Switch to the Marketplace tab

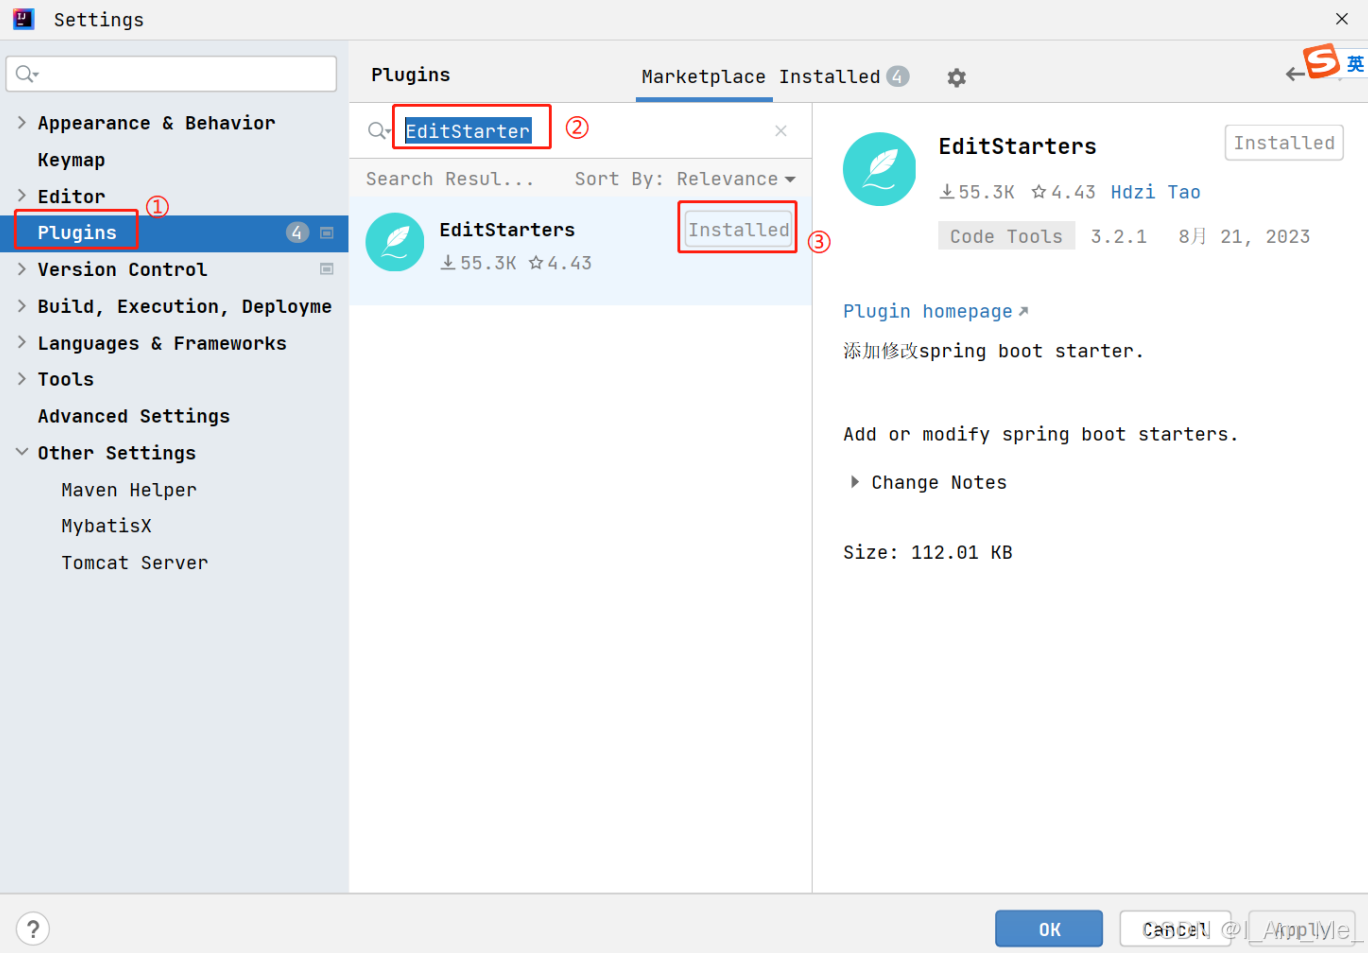(x=703, y=77)
